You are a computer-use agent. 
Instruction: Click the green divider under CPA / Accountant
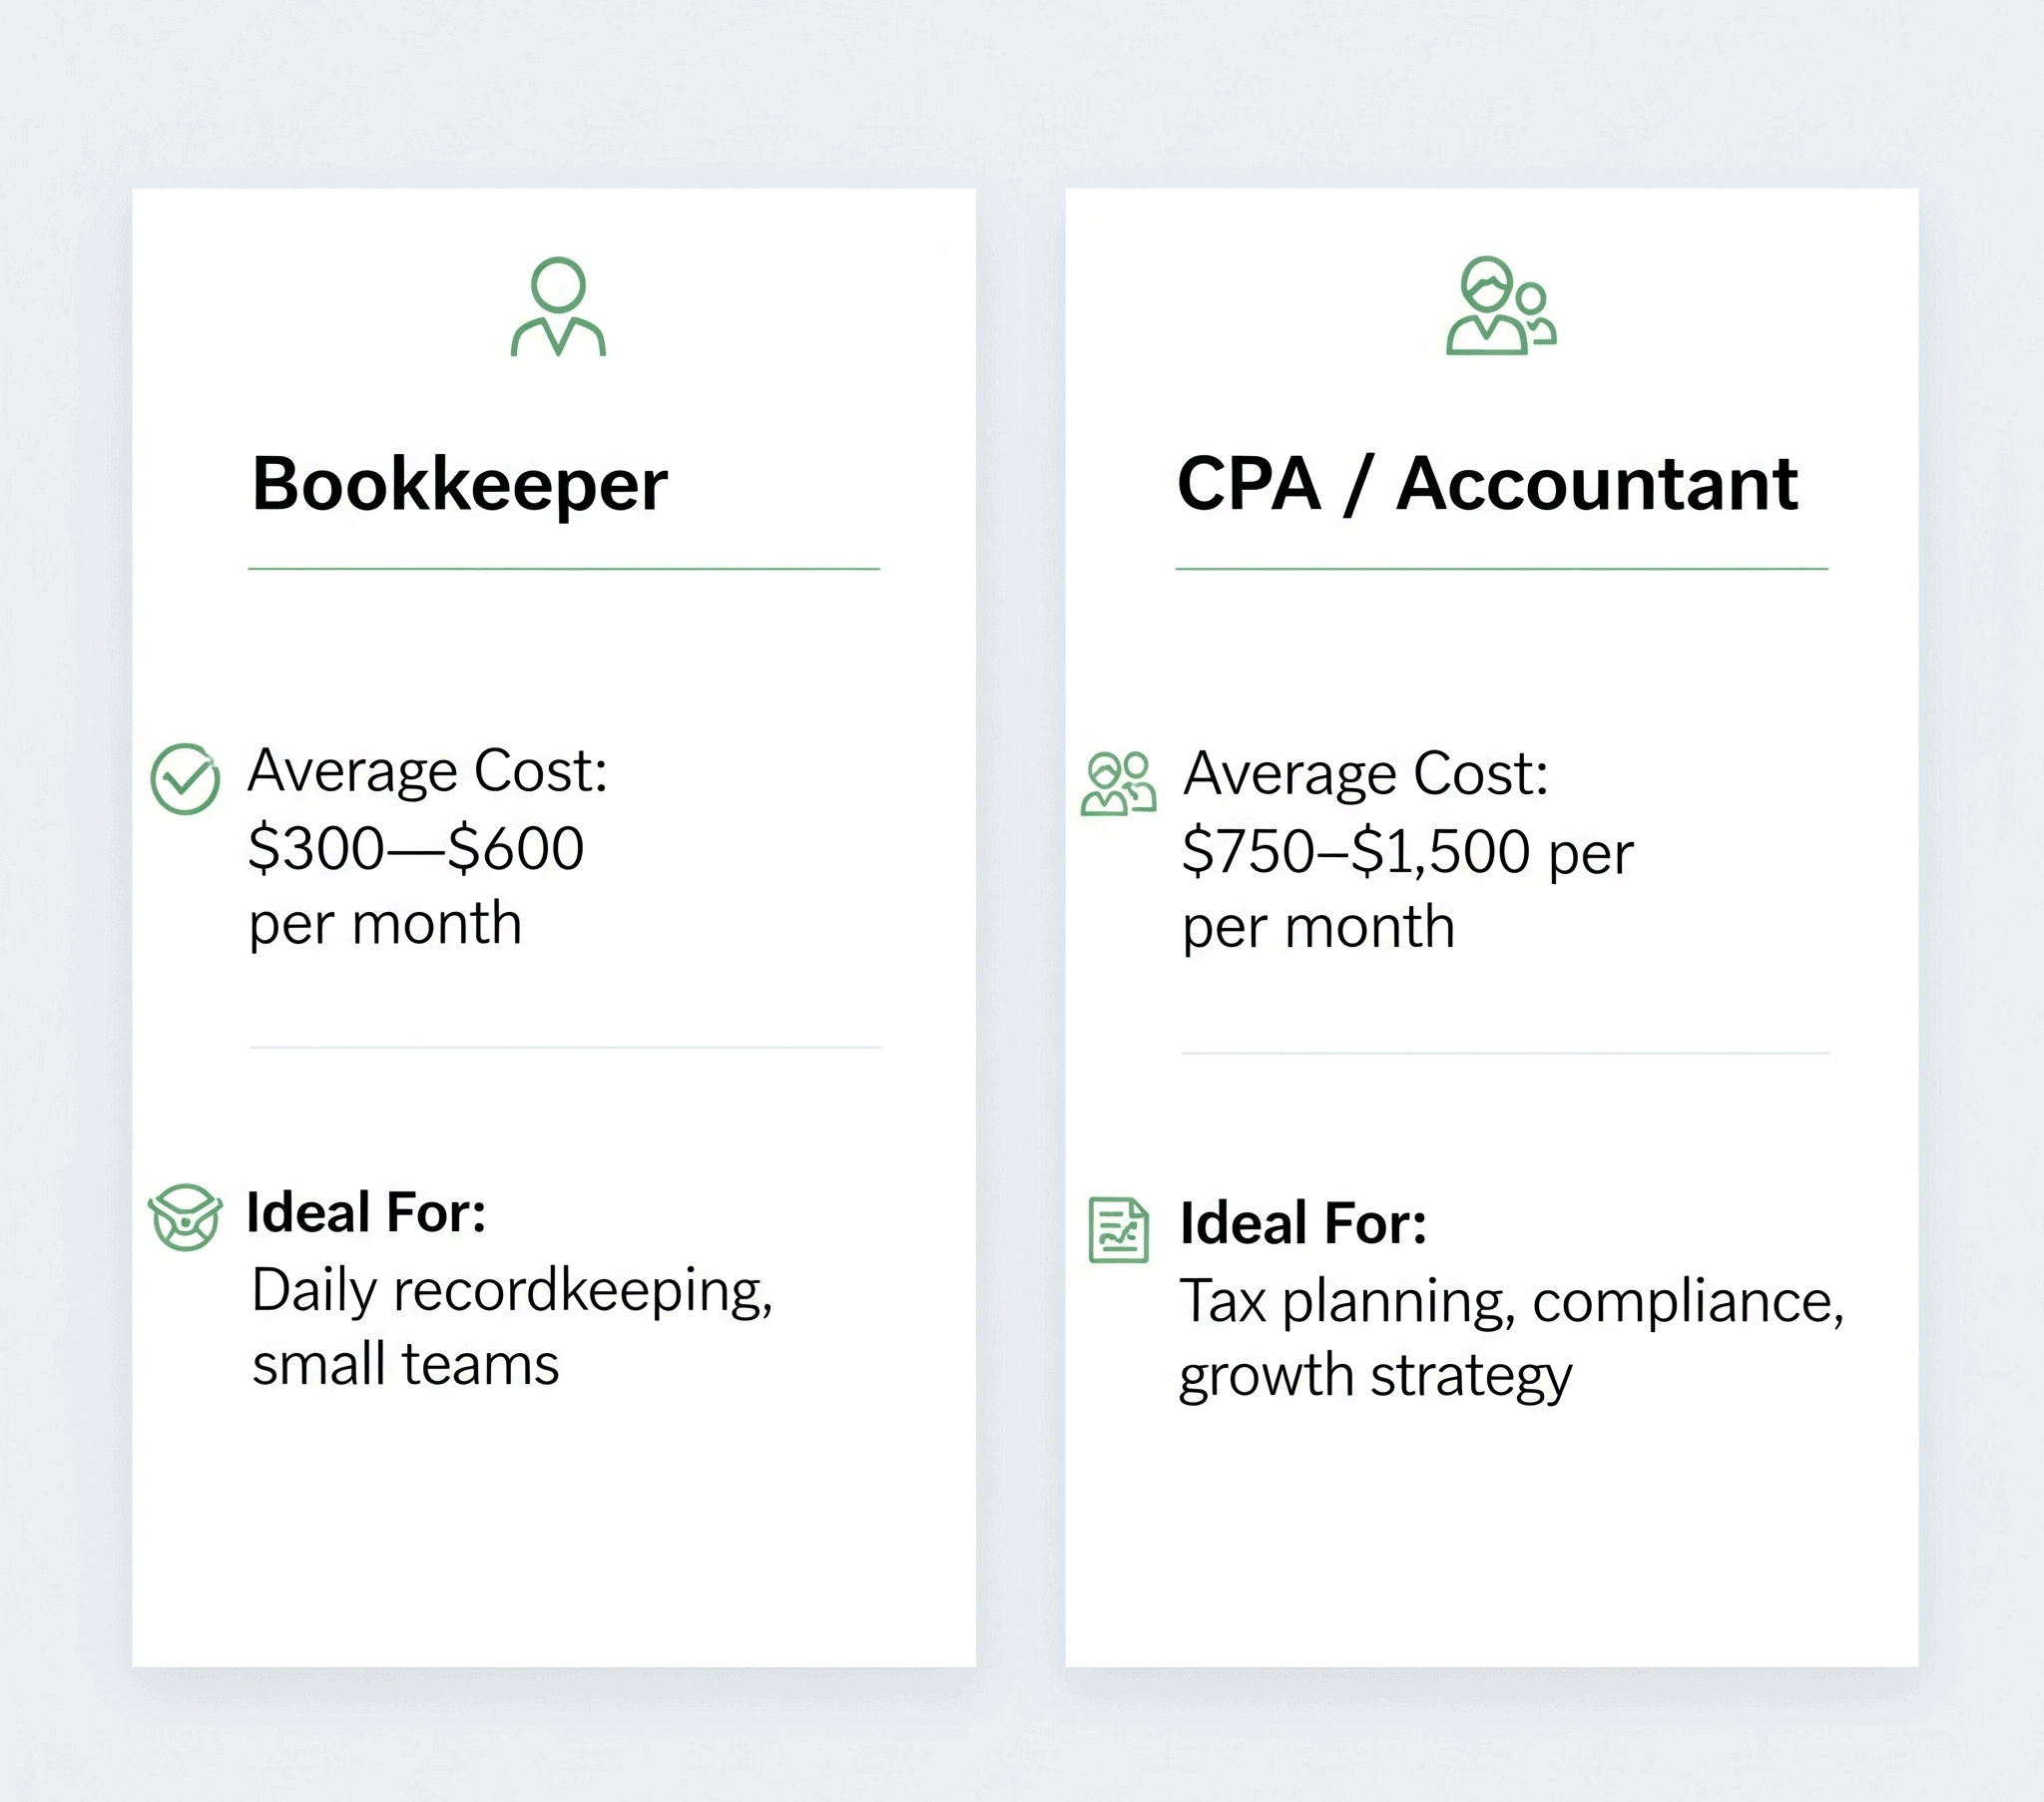[1502, 569]
